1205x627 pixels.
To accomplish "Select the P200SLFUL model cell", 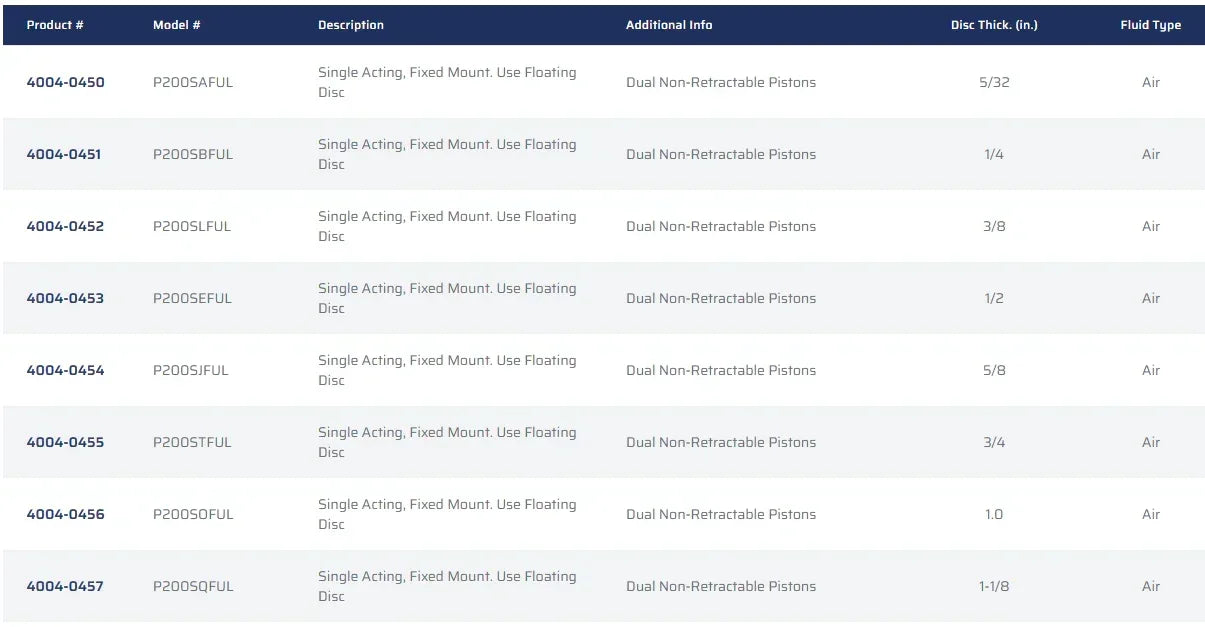I will (x=192, y=226).
